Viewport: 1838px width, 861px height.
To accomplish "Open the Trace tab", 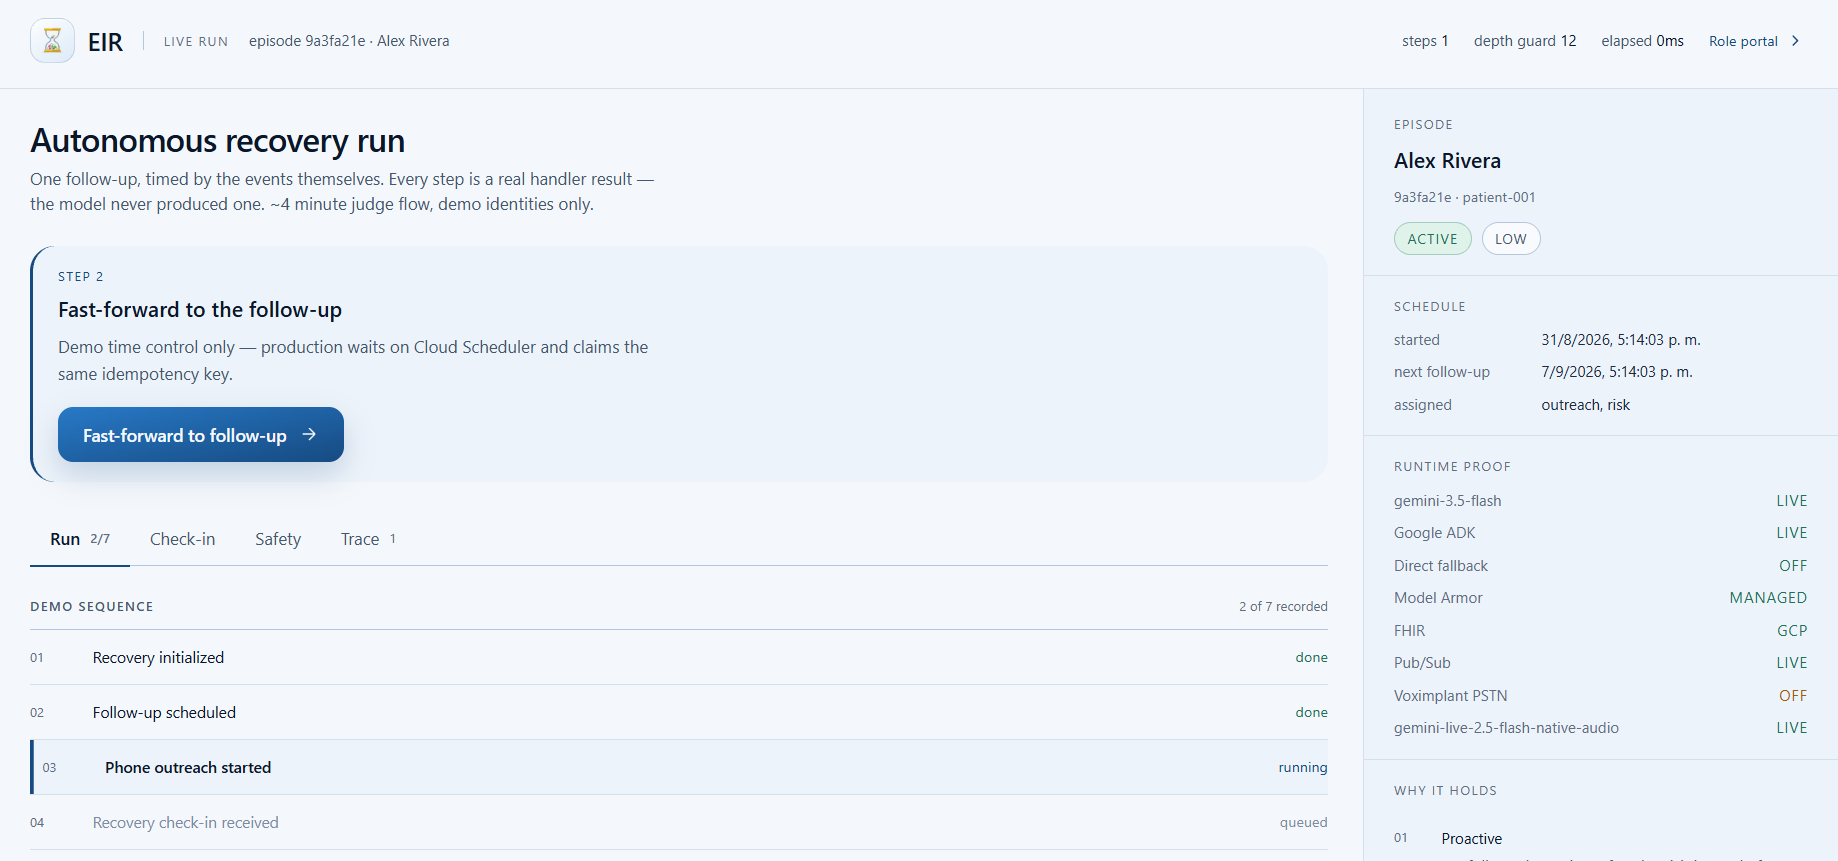I will [368, 539].
